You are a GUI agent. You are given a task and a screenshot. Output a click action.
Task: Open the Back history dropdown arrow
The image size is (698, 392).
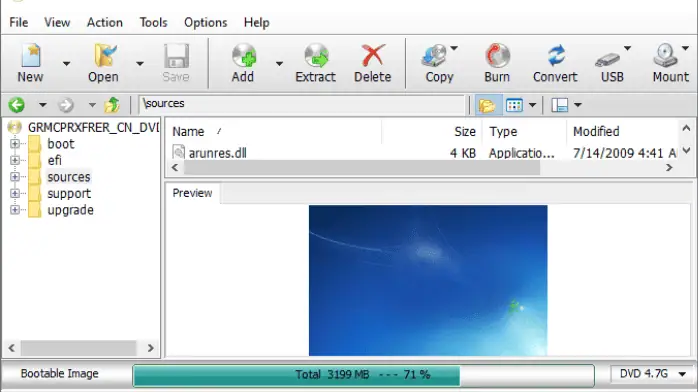tap(42, 105)
